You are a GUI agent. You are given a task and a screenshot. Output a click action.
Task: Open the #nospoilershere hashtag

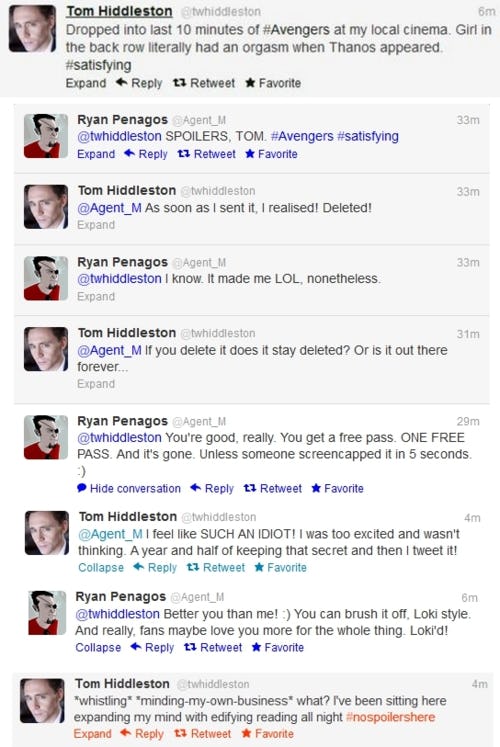[390, 717]
